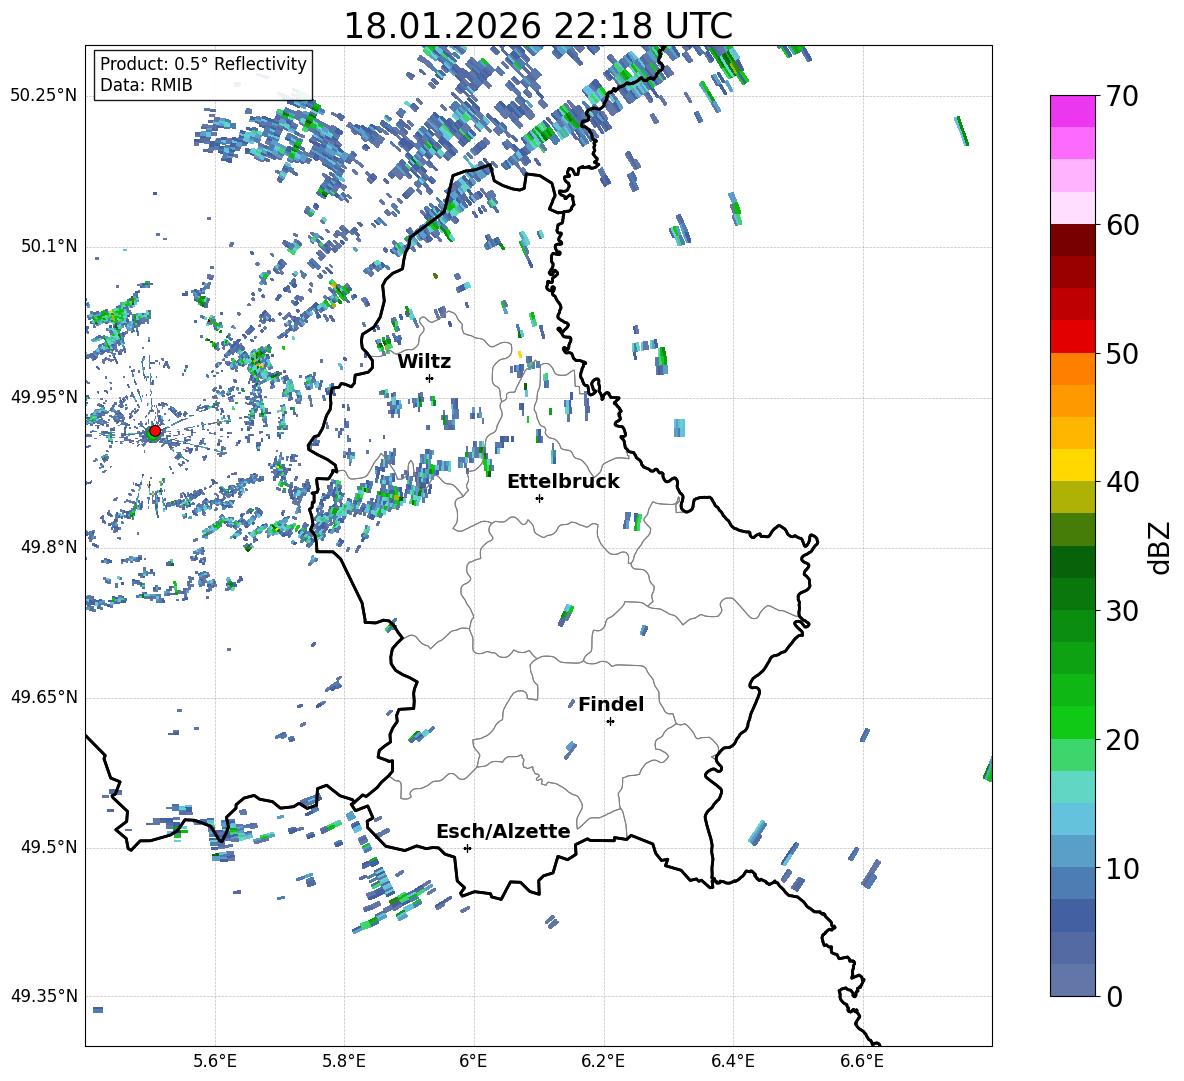The image size is (1184, 1081).
Task: Click the magenta top colorbar segment
Action: [1072, 111]
